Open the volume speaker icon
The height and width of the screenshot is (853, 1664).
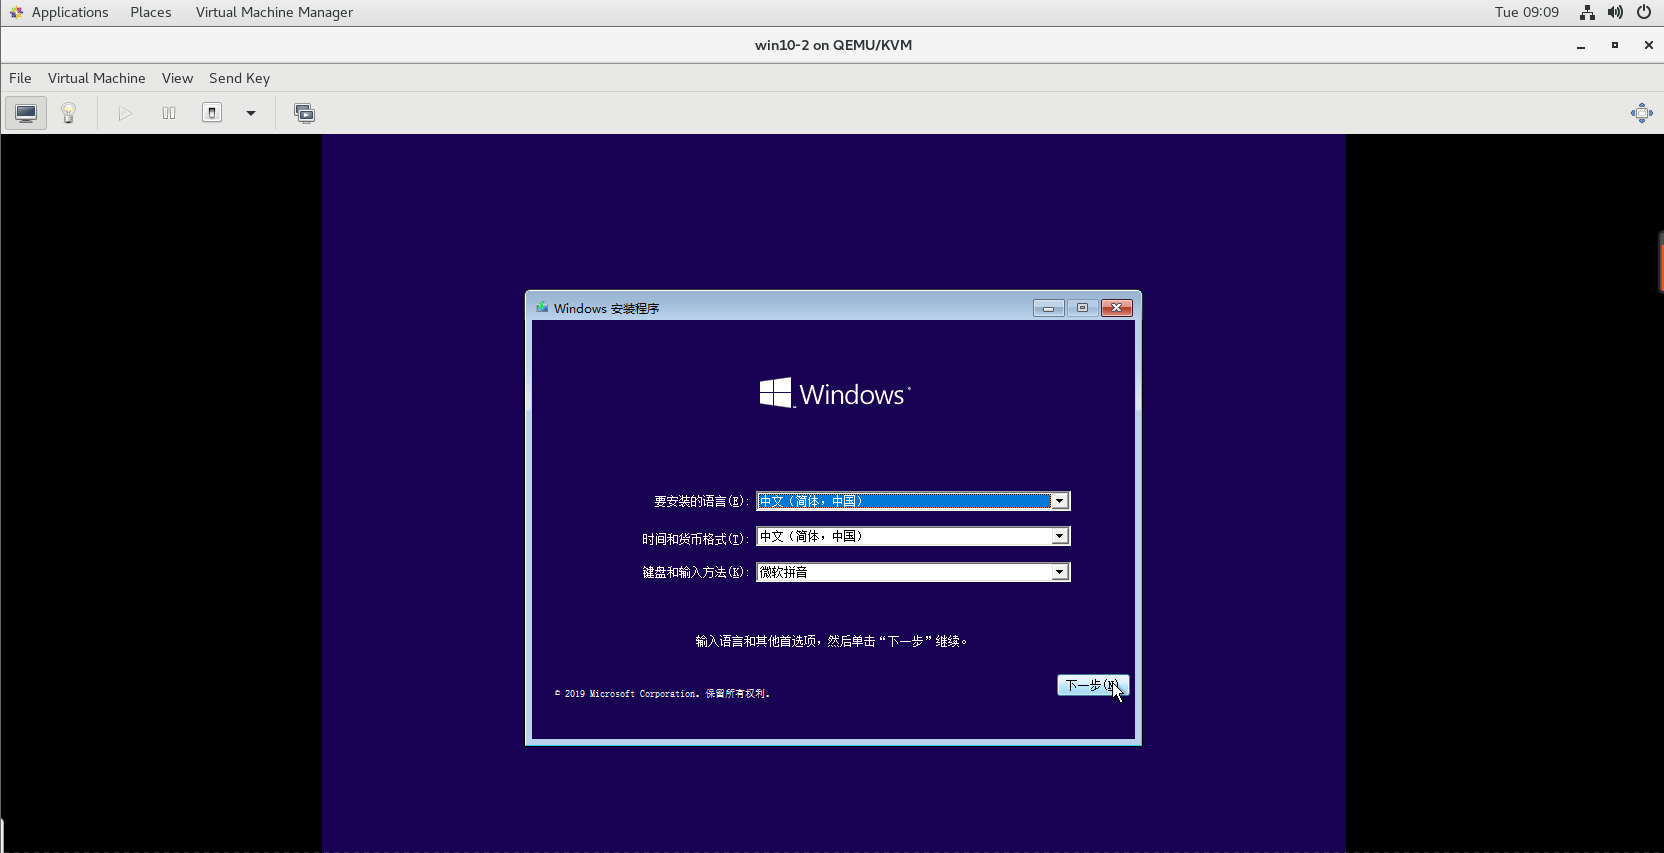(1615, 12)
